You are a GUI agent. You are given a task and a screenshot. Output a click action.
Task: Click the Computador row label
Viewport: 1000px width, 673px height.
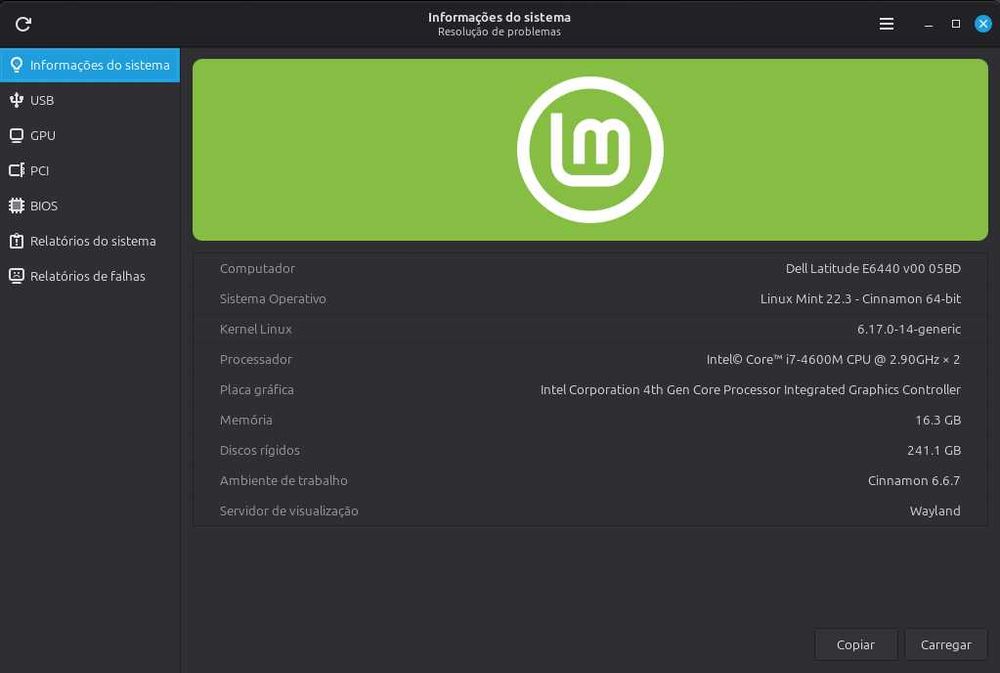click(257, 269)
